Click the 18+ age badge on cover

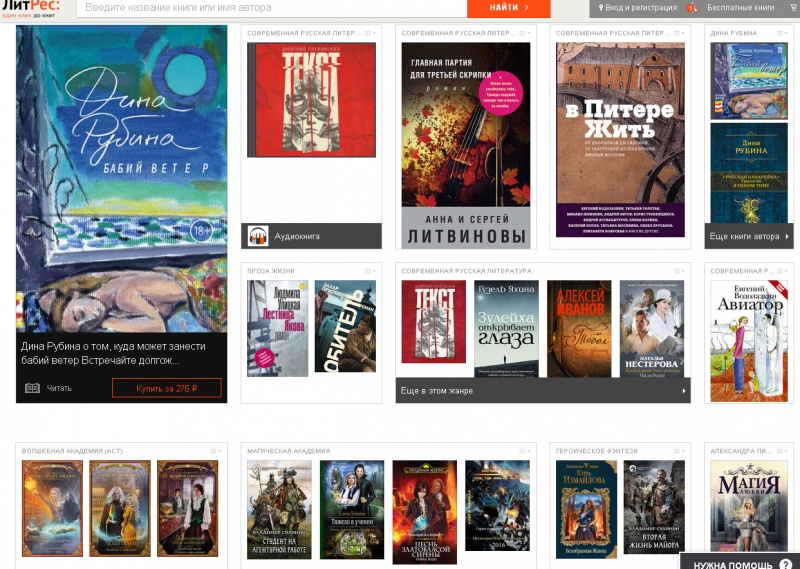pos(201,231)
